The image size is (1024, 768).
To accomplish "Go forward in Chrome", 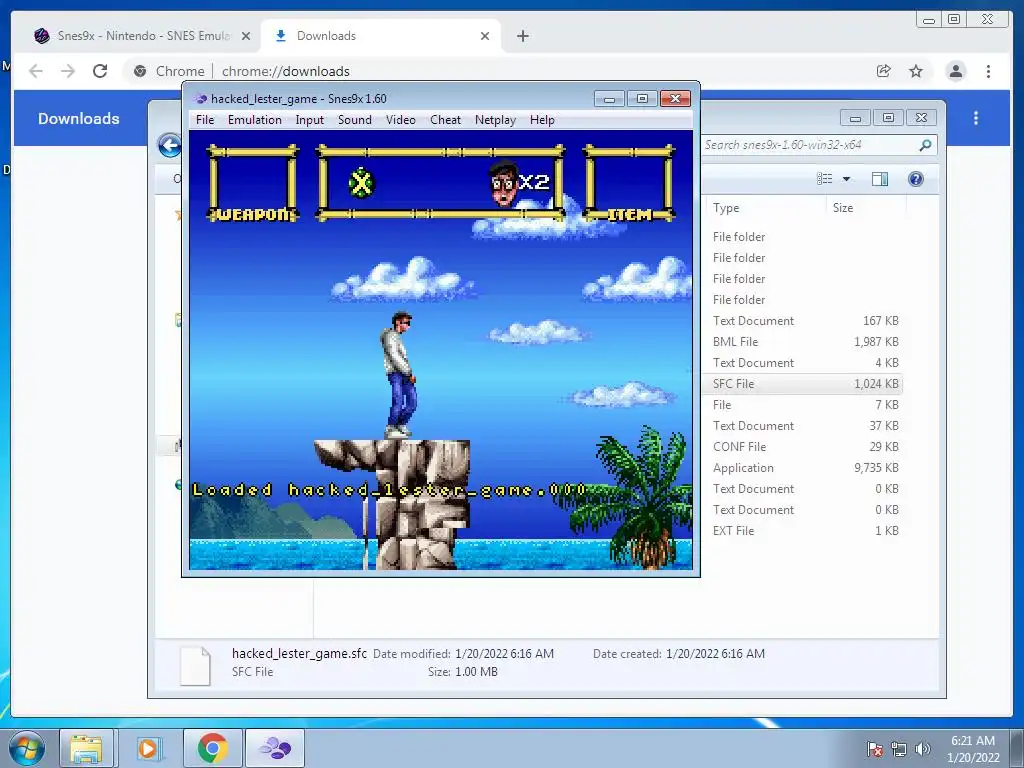I will pyautogui.click(x=68, y=71).
